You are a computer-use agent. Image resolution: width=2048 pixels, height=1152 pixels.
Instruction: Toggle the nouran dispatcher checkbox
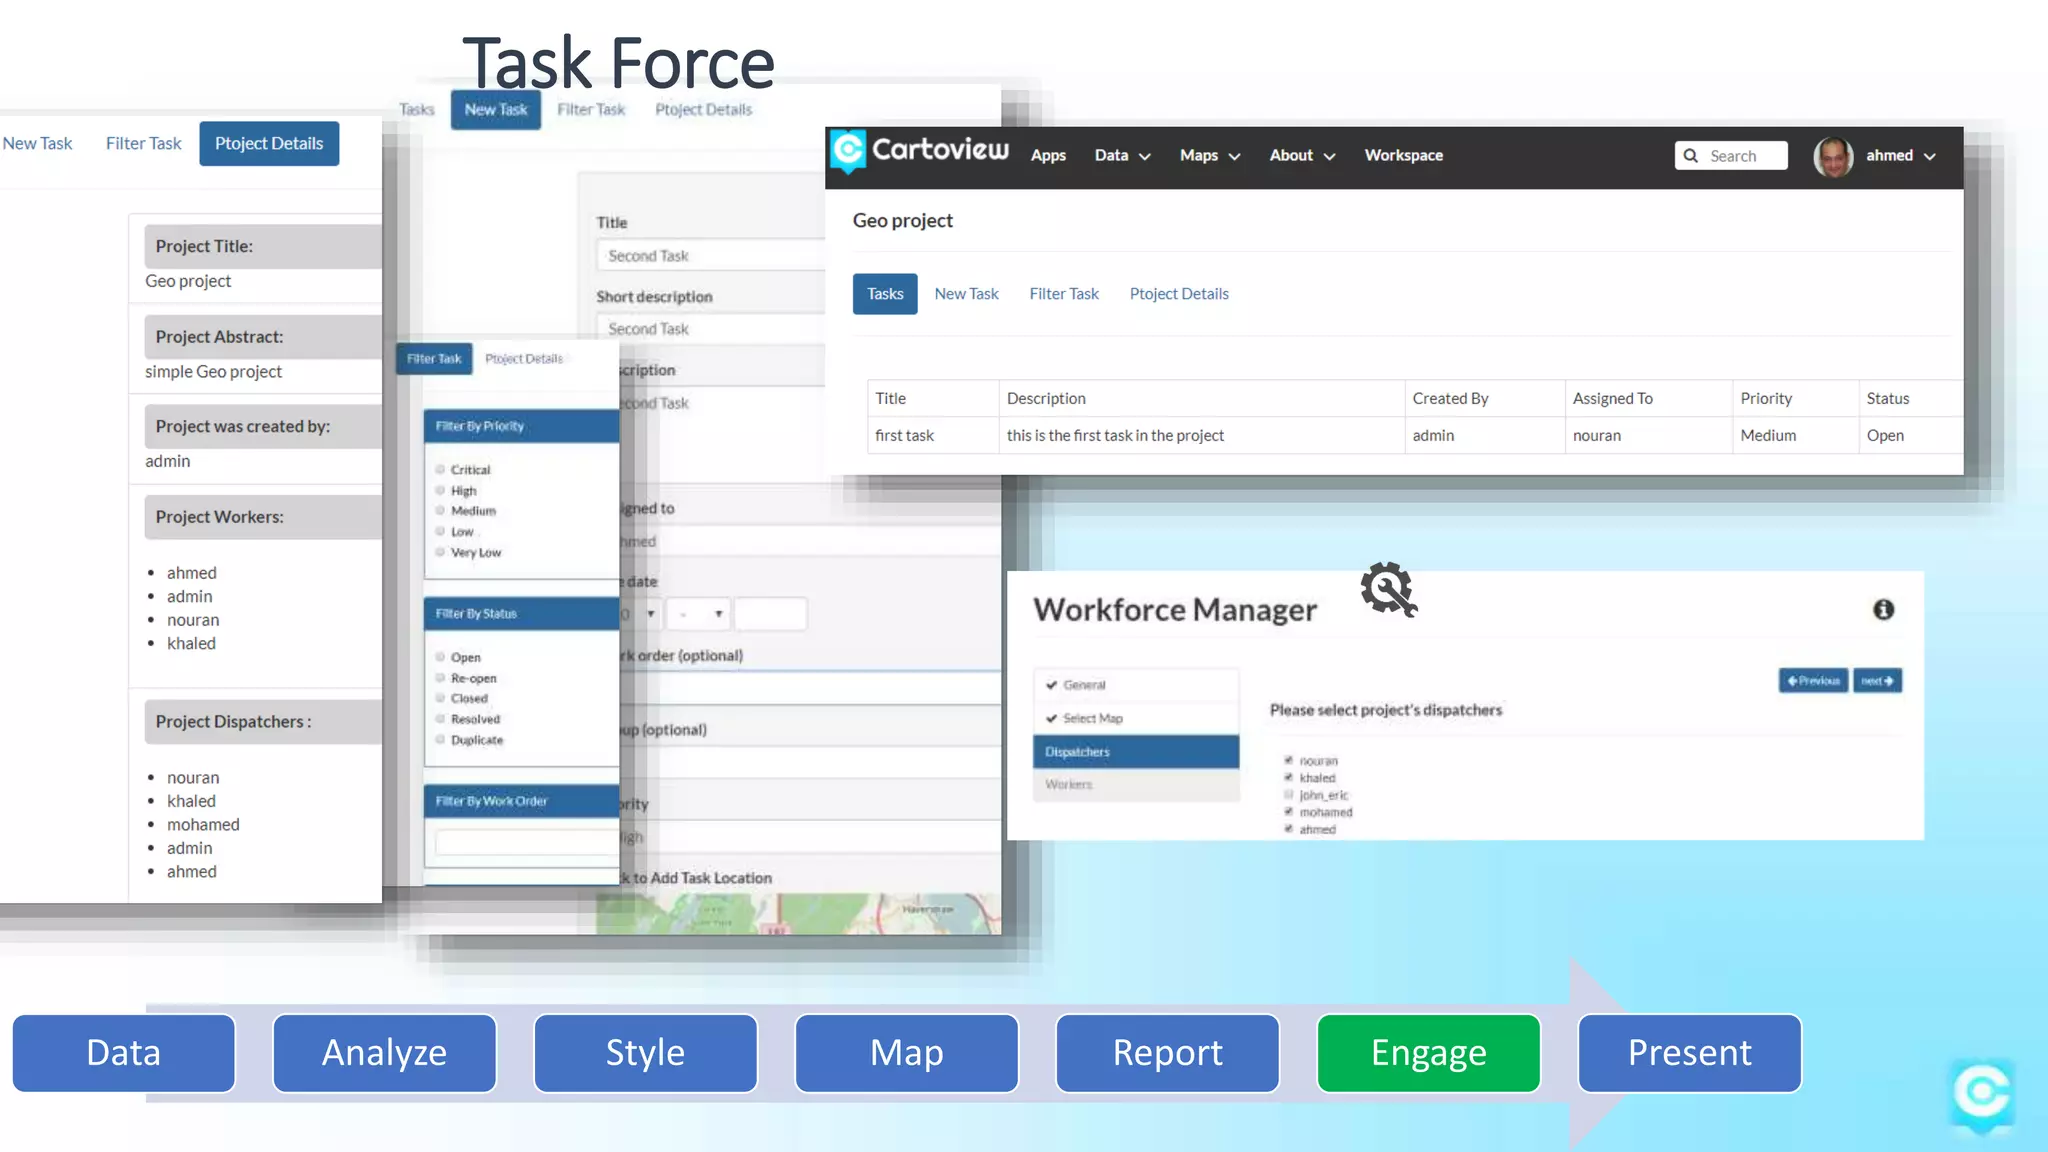click(x=1289, y=760)
